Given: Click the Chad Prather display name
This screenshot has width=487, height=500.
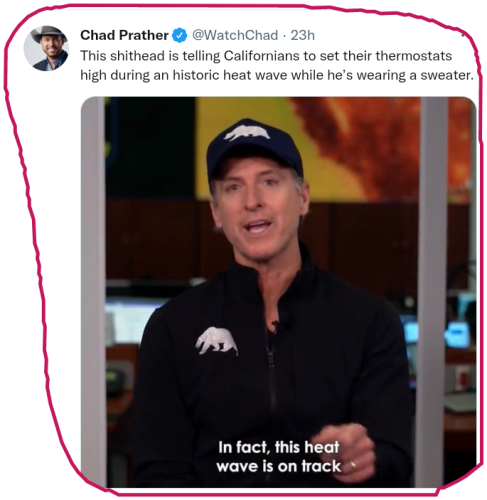Looking at the screenshot, I should coord(124,35).
